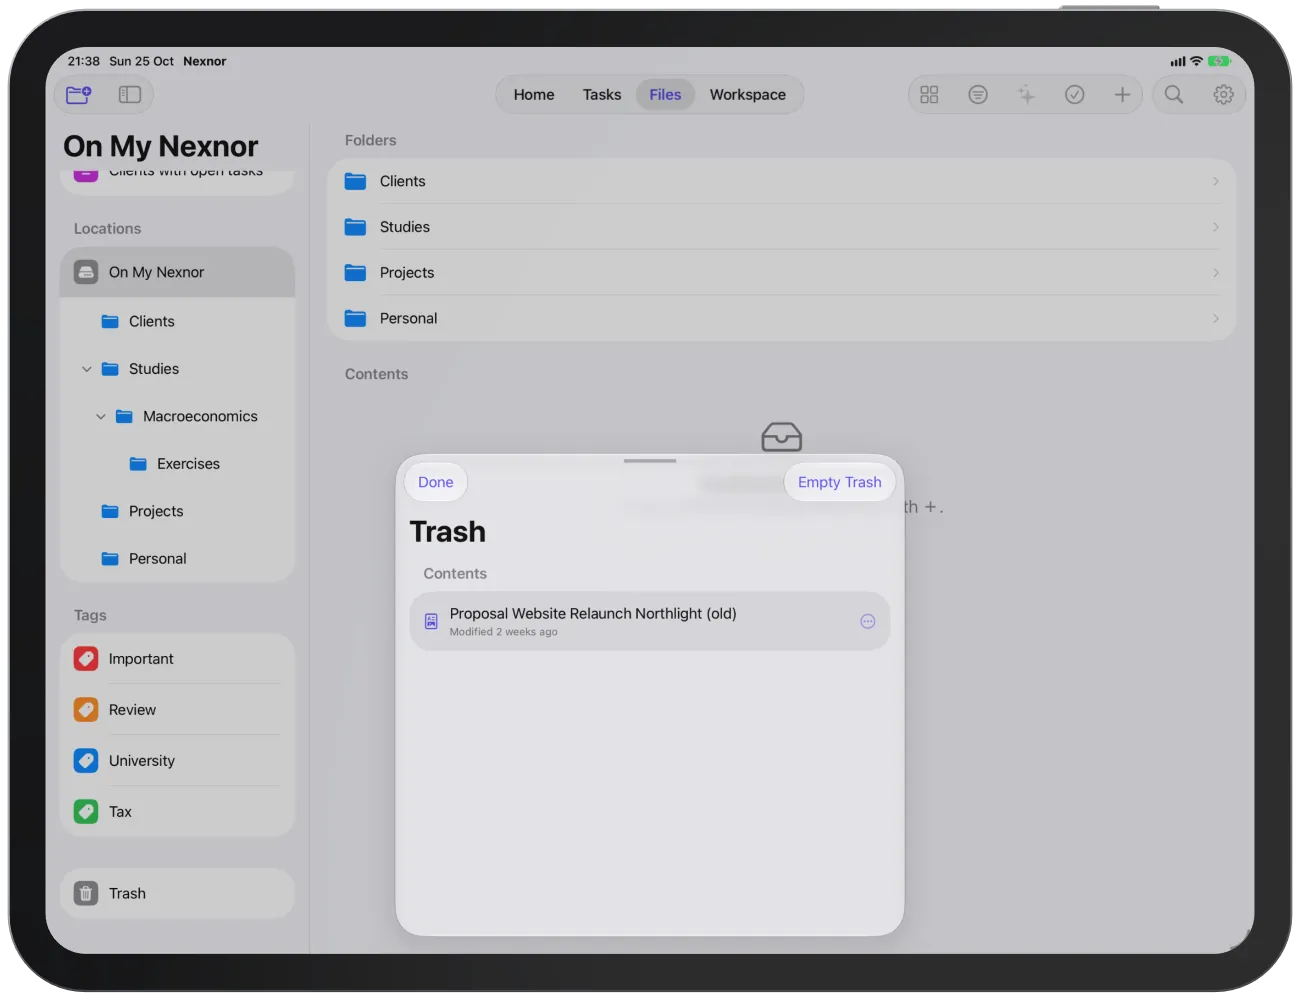Open Personal folder in the sidebar
The height and width of the screenshot is (998, 1300).
click(178, 559)
